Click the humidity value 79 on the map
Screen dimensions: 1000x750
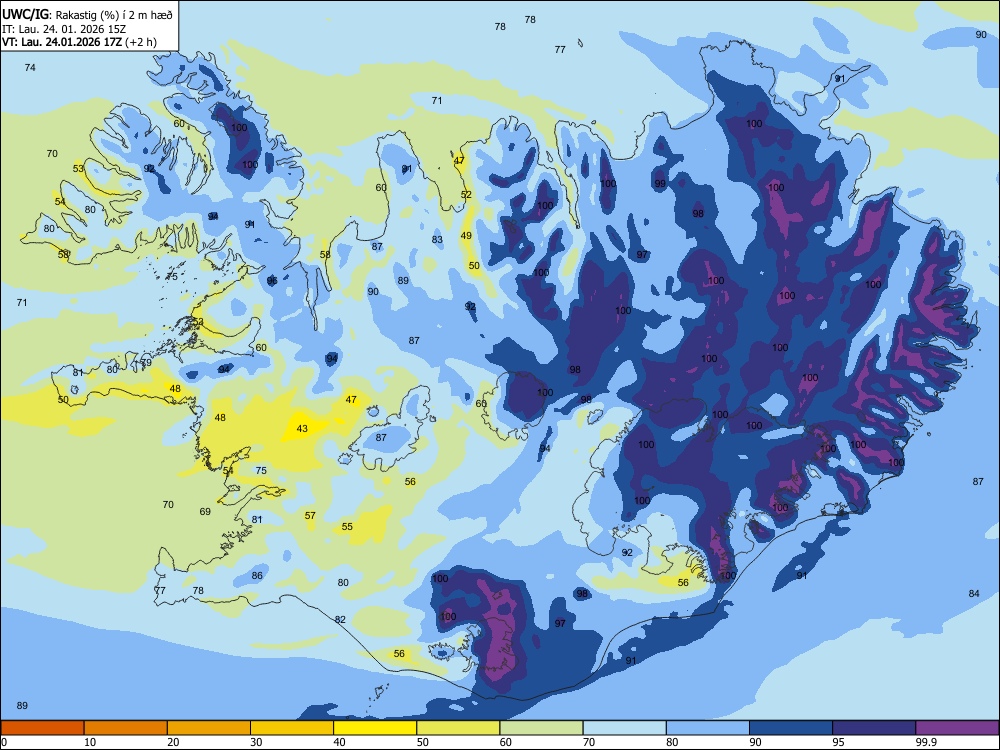coord(147,363)
